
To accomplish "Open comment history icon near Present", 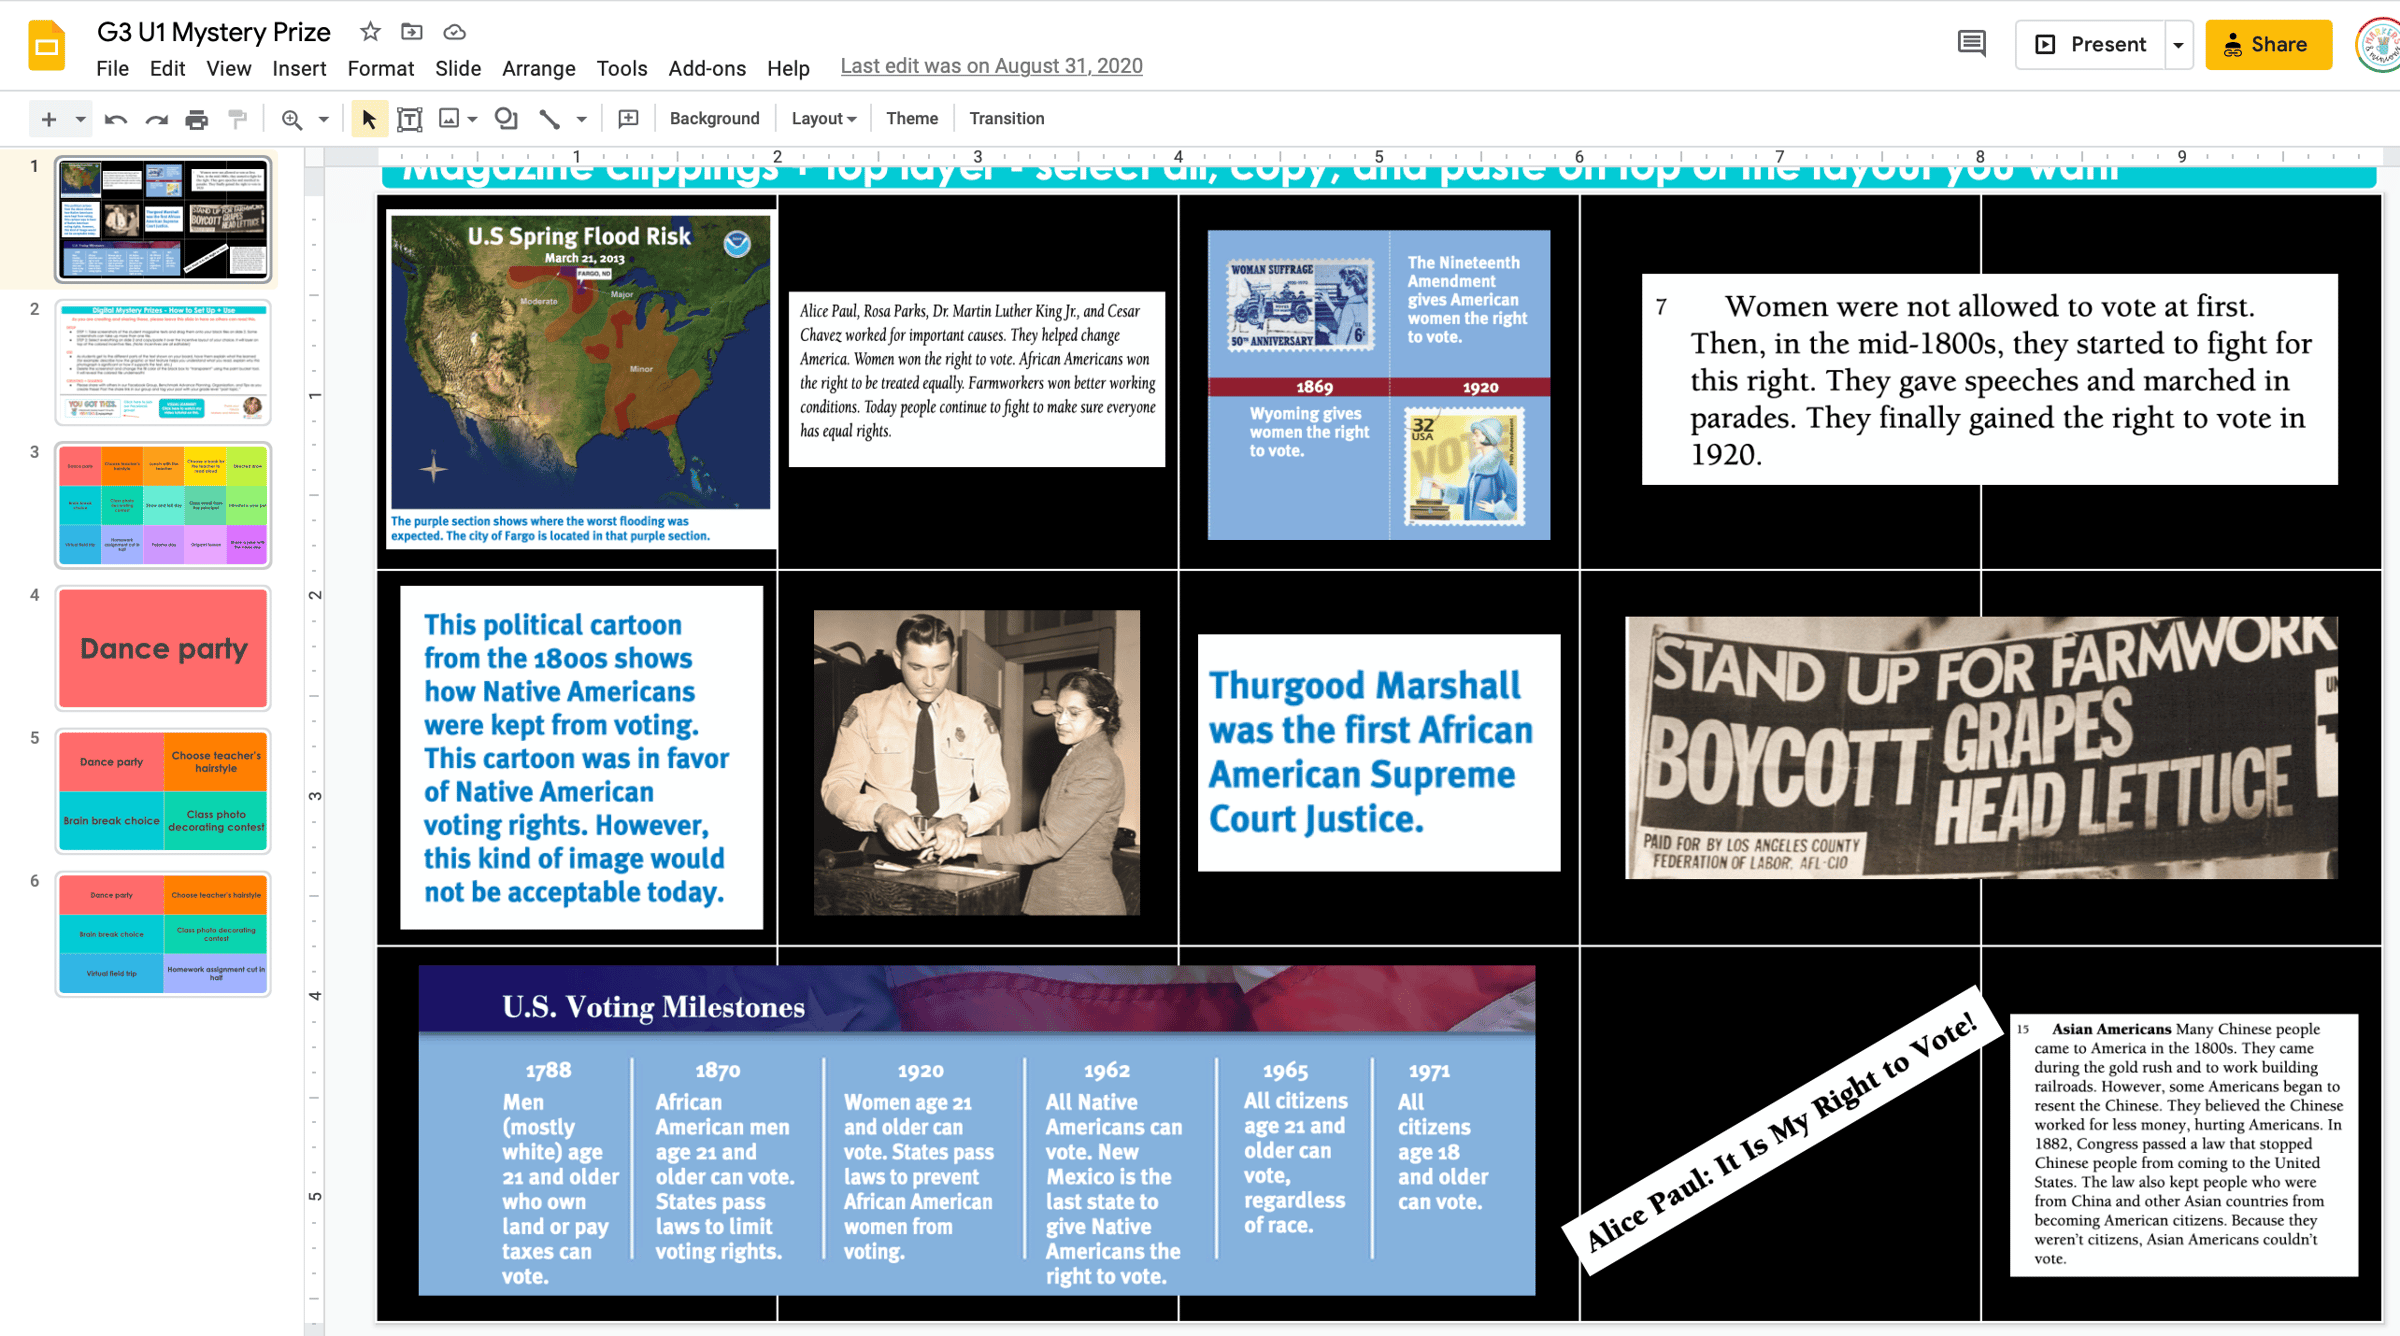I will coord(1971,44).
